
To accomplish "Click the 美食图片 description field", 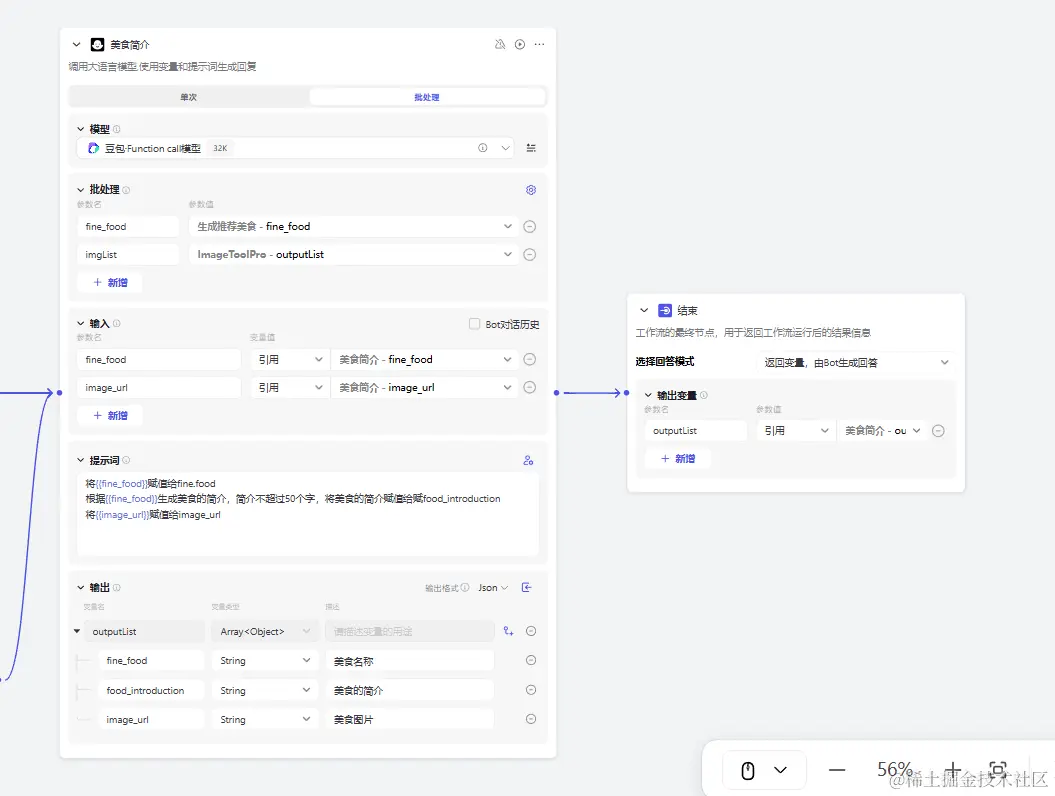I will [410, 719].
